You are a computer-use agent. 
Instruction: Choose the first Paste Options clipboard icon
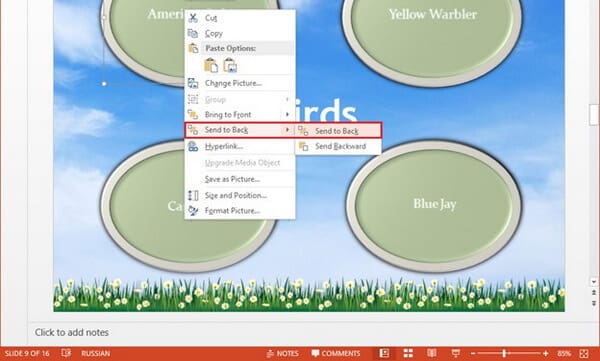211,65
